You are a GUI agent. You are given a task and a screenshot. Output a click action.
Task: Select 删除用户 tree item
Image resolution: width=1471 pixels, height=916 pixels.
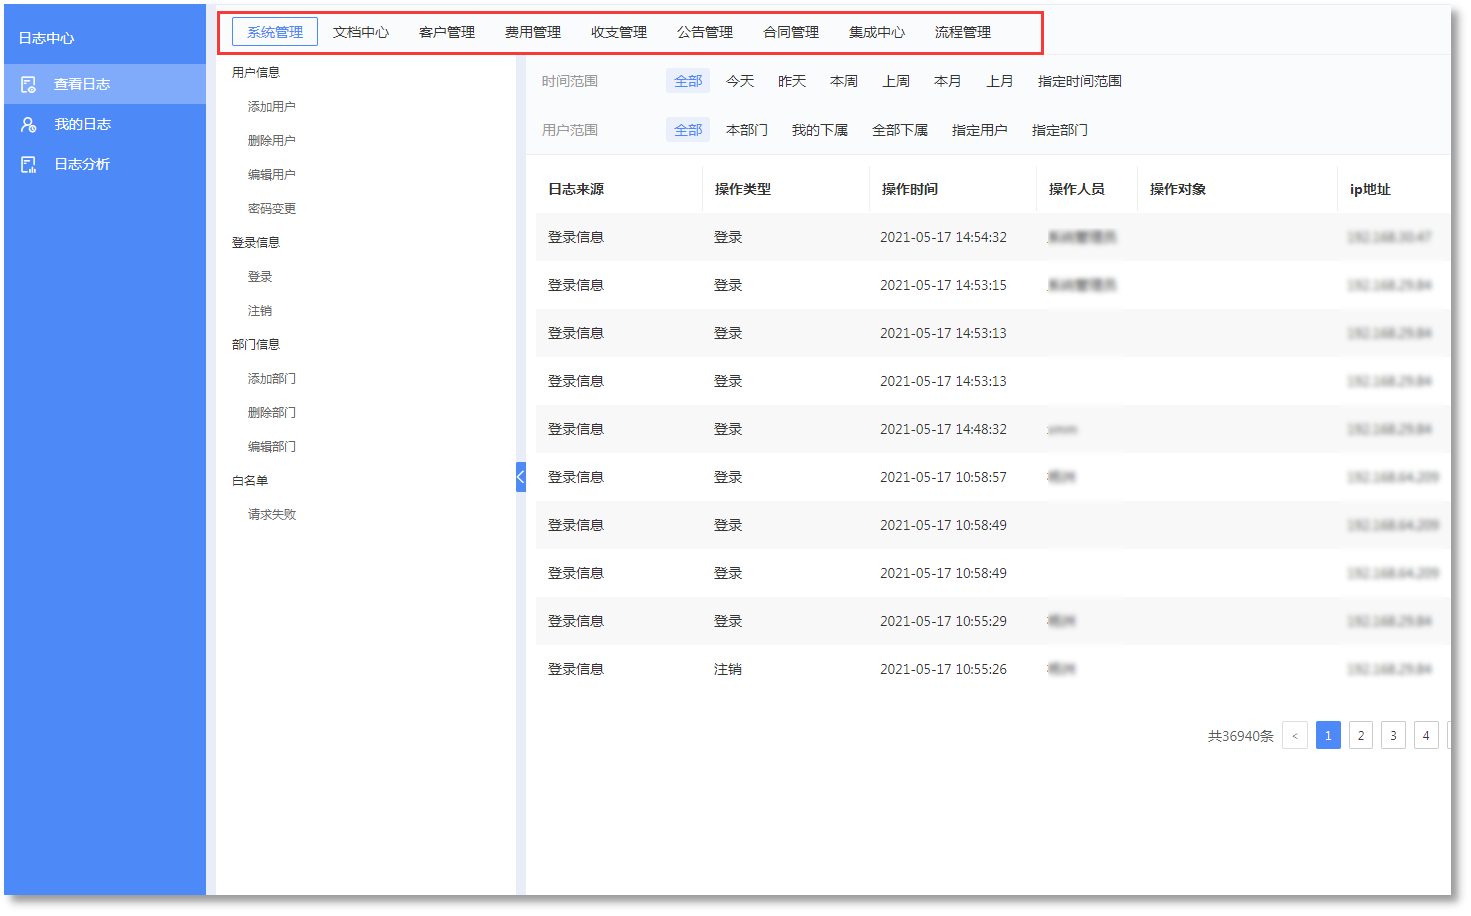click(x=272, y=140)
